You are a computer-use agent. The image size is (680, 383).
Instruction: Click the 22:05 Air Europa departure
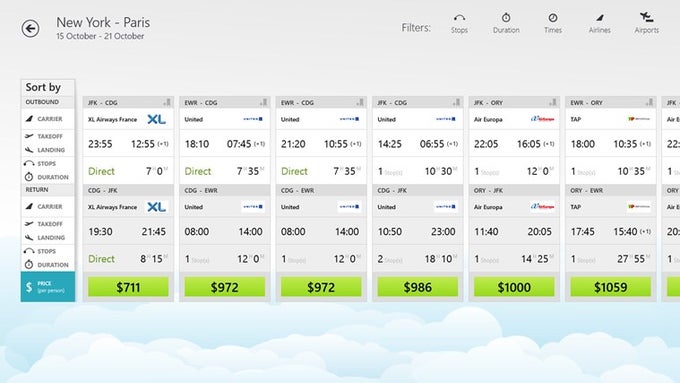click(x=486, y=144)
